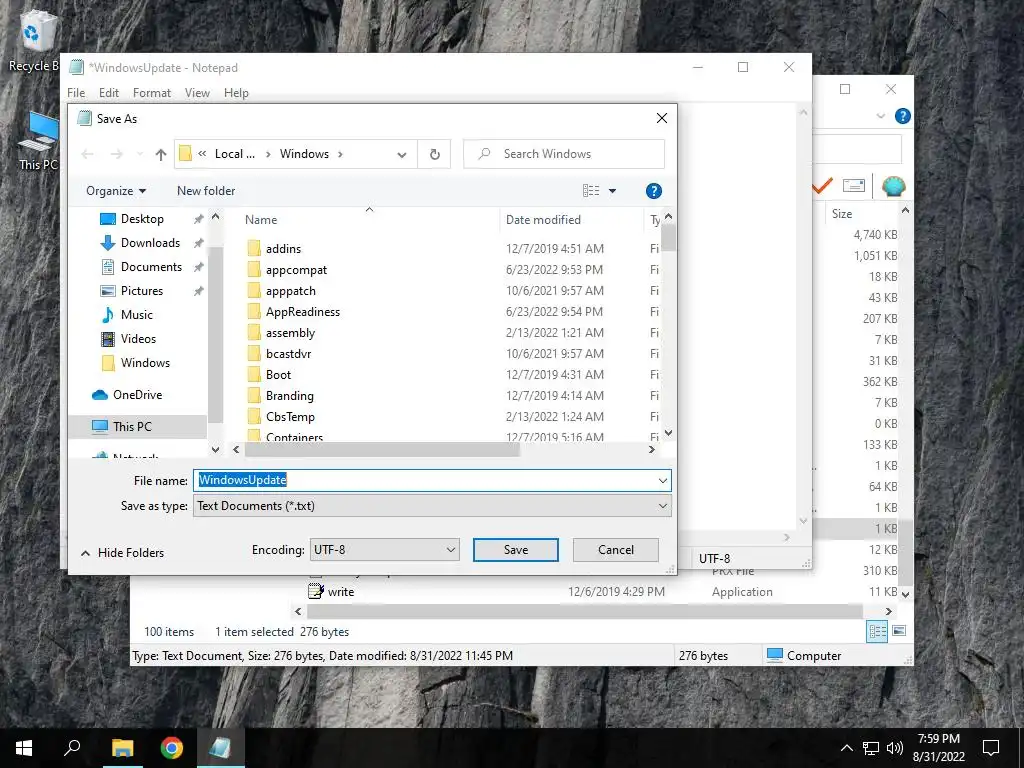
Task: Open volume control in system tray
Action: [895, 748]
